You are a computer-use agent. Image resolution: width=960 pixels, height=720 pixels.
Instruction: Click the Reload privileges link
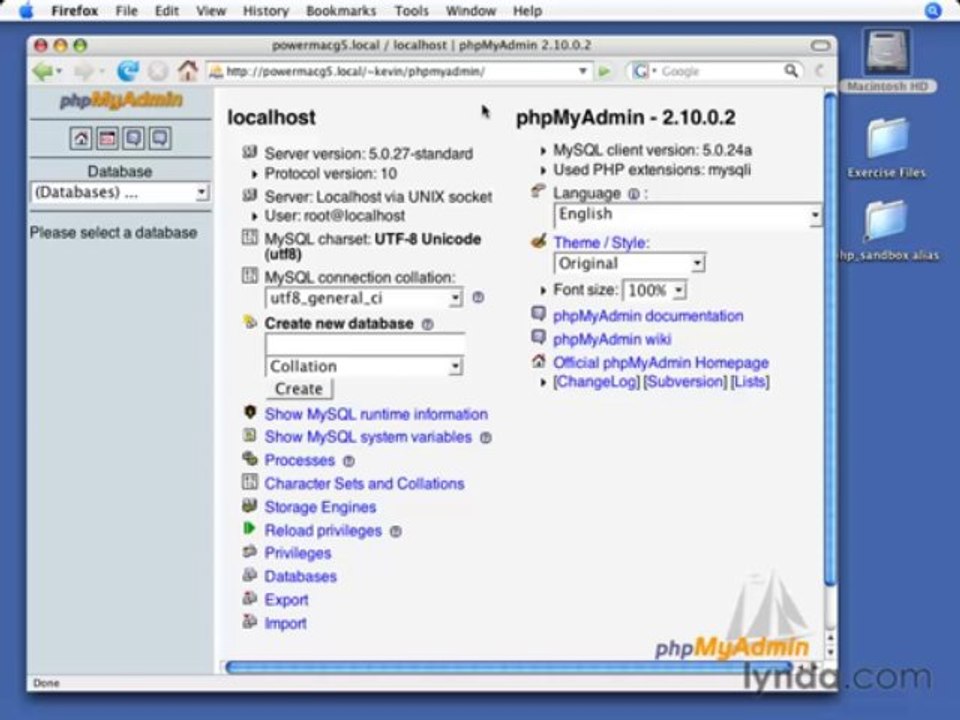[323, 531]
